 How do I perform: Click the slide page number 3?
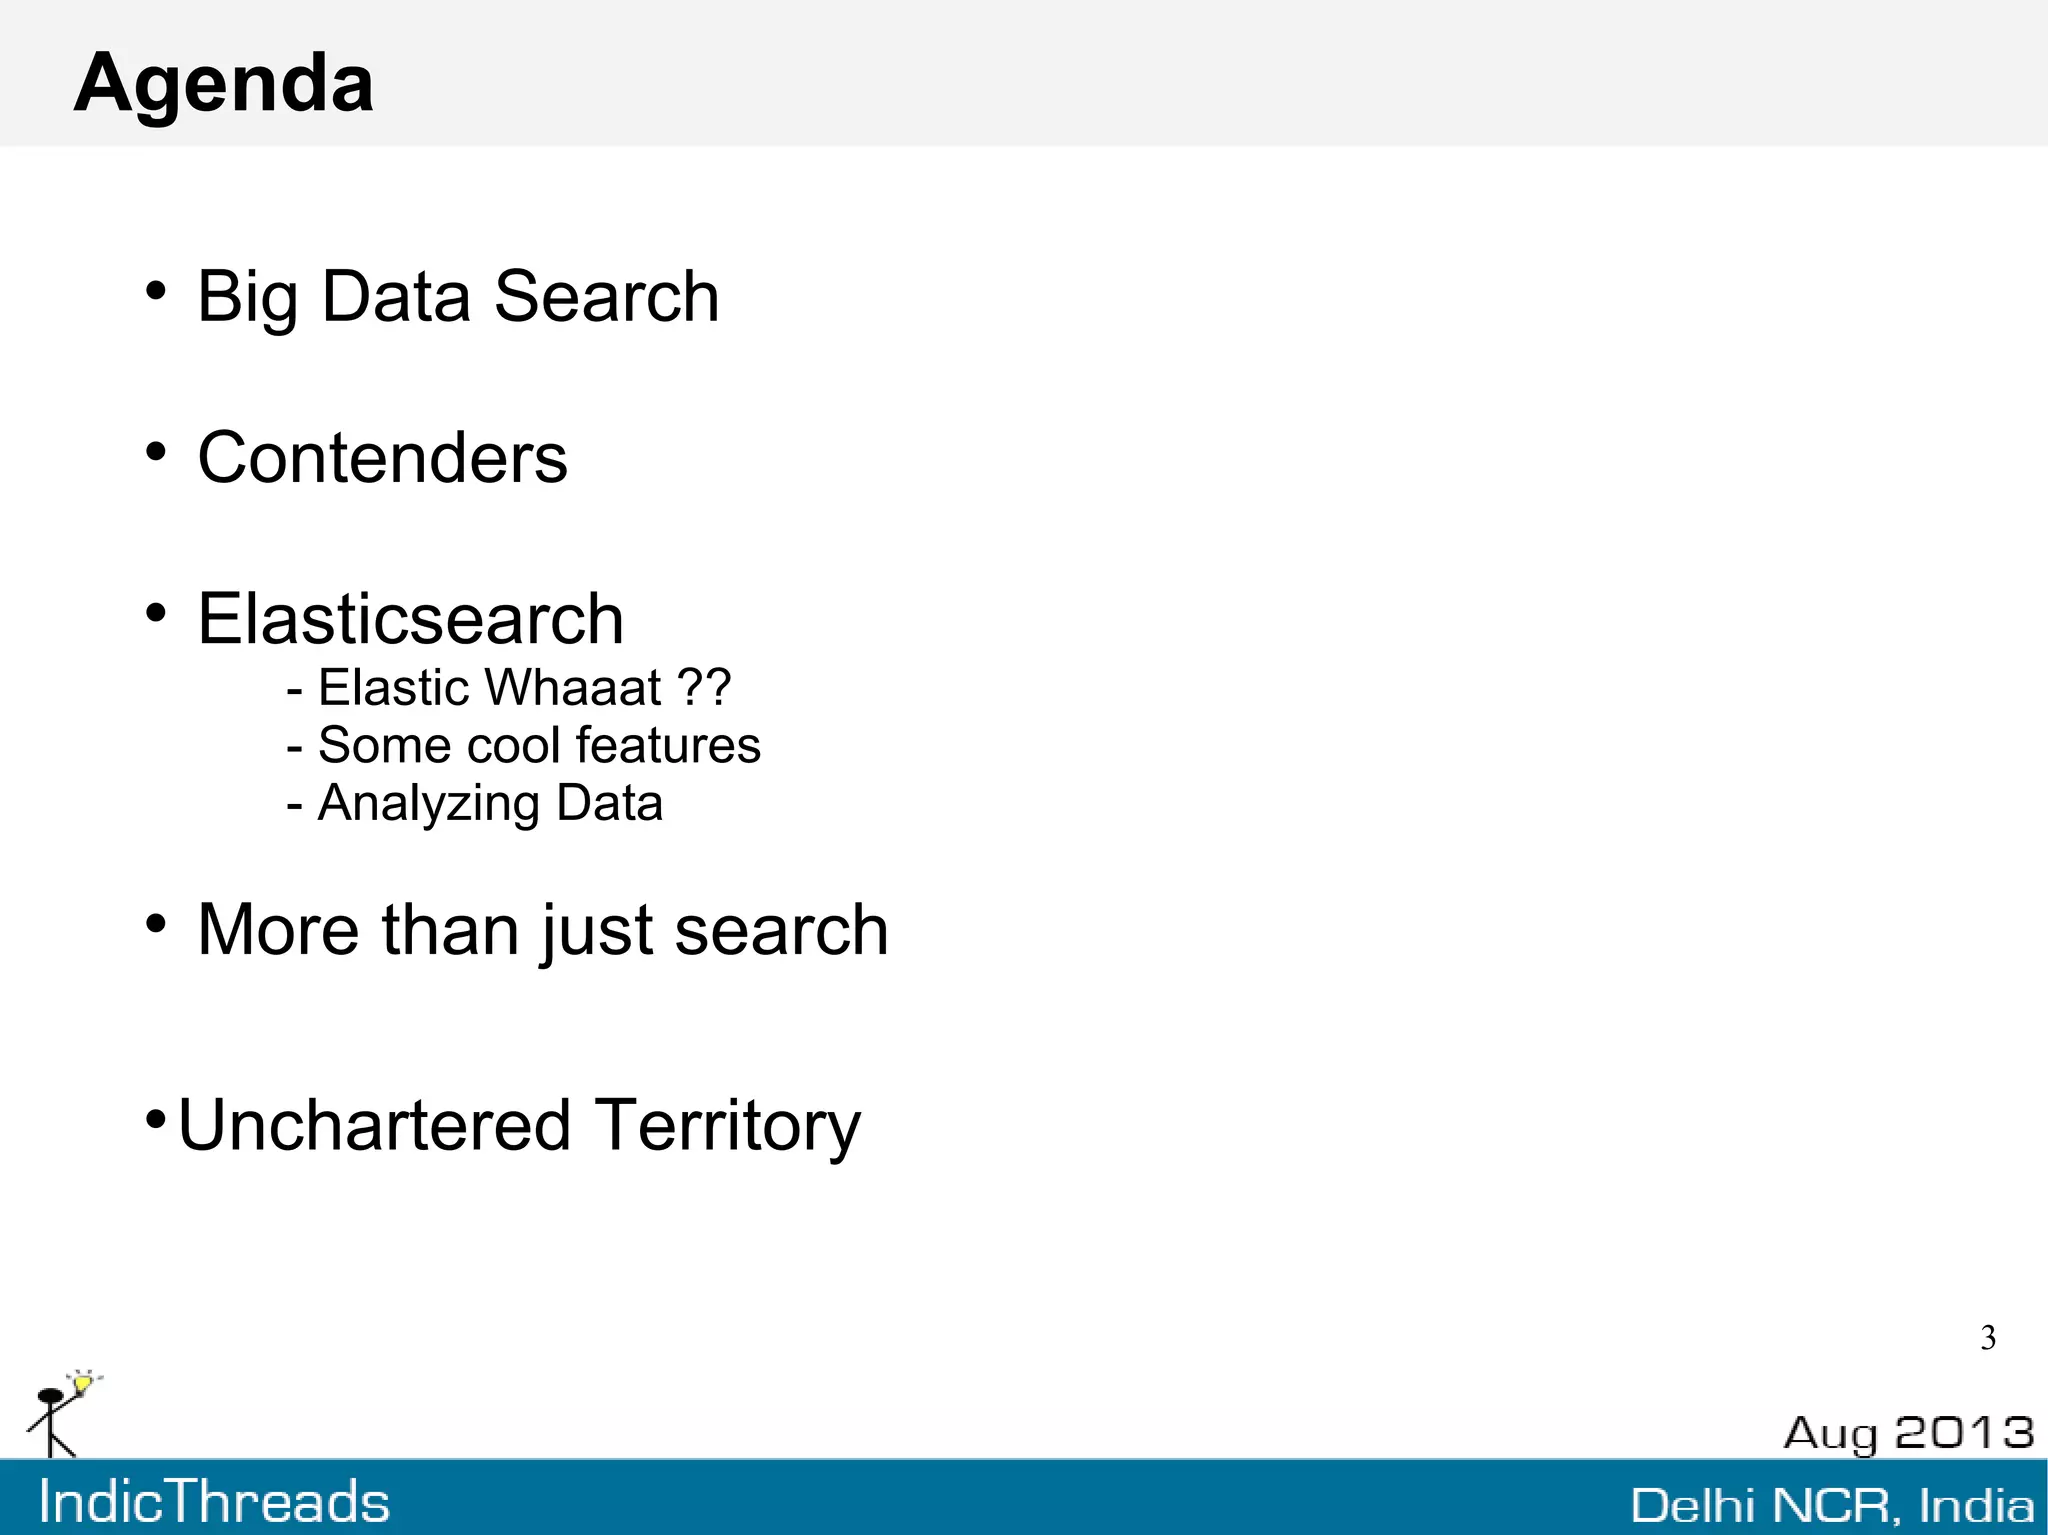pyautogui.click(x=1987, y=1338)
